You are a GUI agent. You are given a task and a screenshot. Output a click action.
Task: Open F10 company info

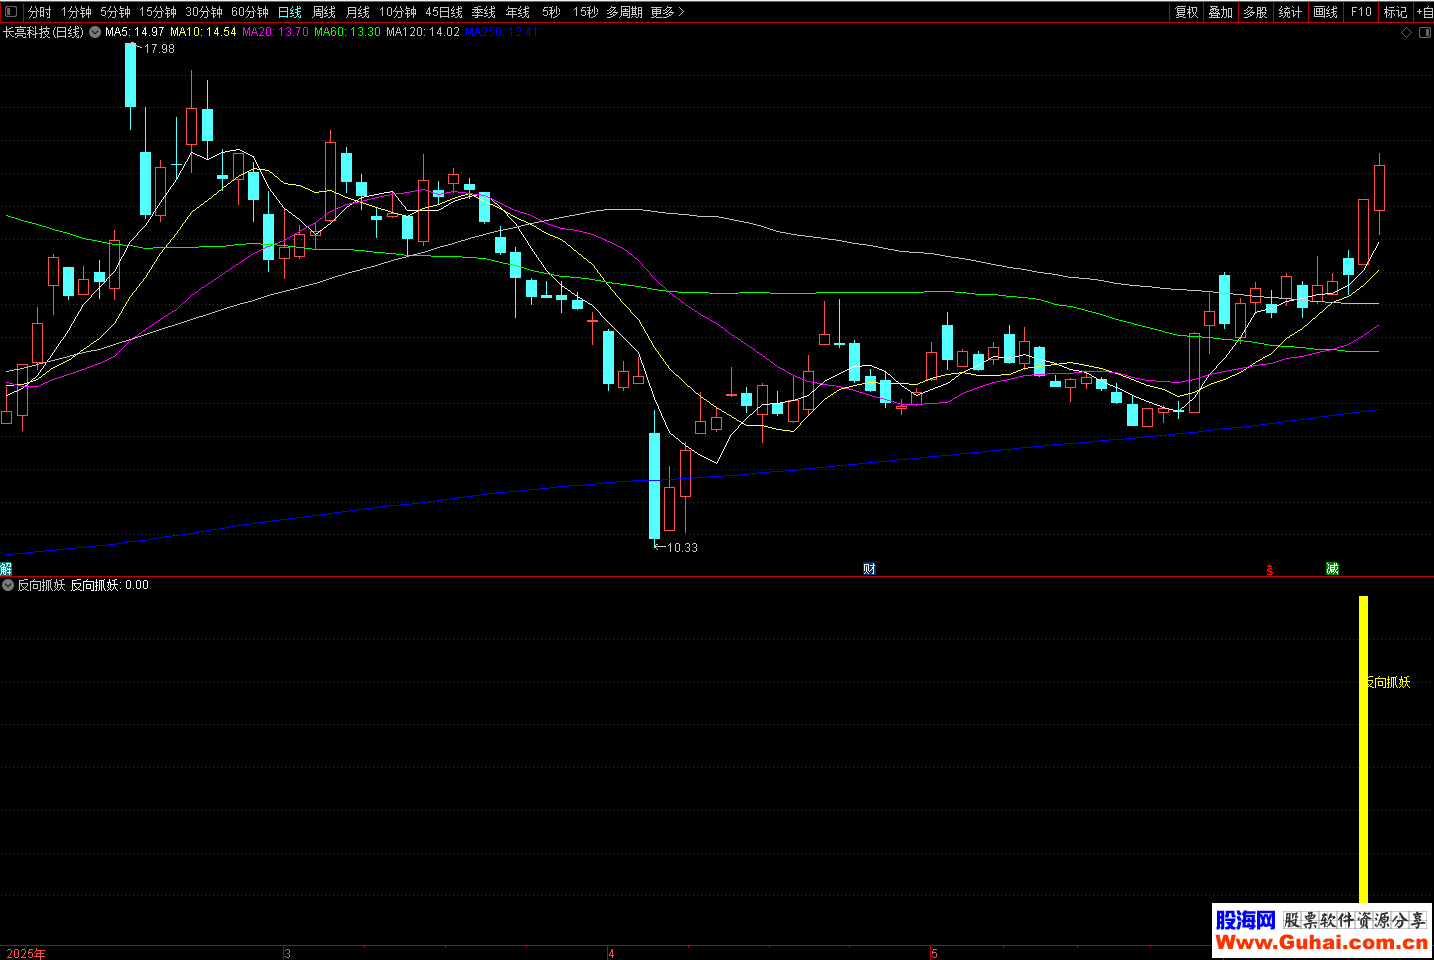click(1361, 12)
